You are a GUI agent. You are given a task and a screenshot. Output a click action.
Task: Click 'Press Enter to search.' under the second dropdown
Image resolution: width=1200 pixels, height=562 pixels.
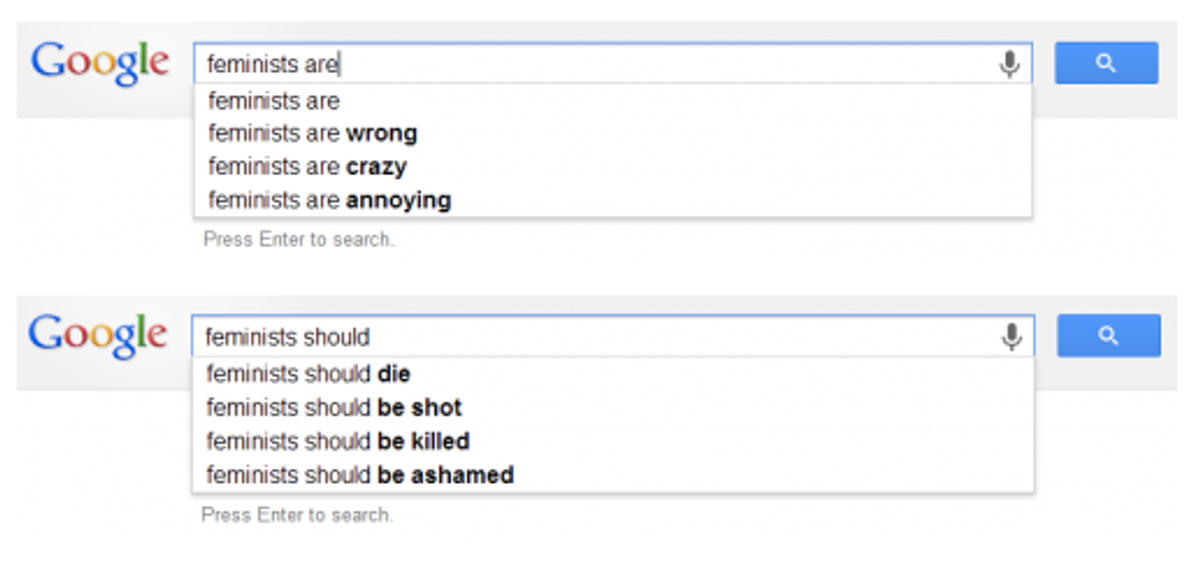click(297, 515)
